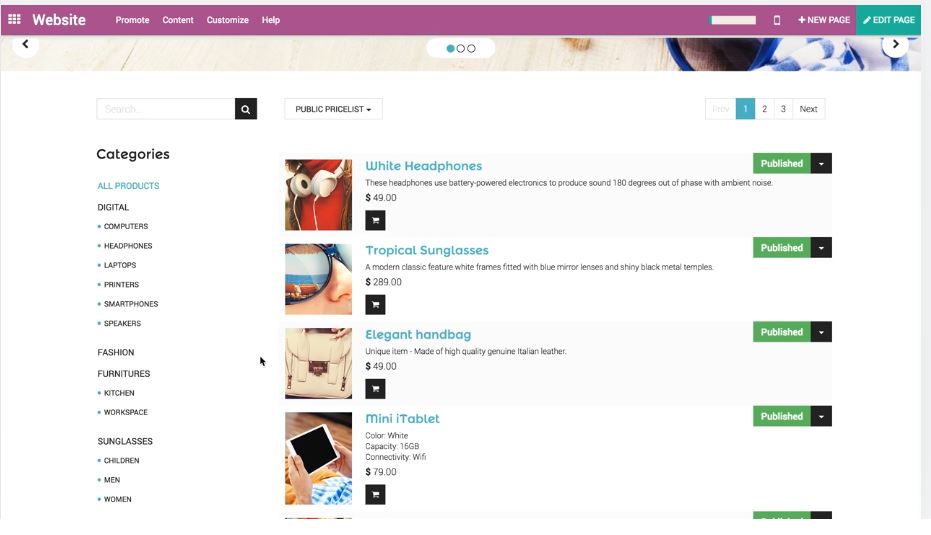Expand options arrow for Mini iTablet

point(821,416)
